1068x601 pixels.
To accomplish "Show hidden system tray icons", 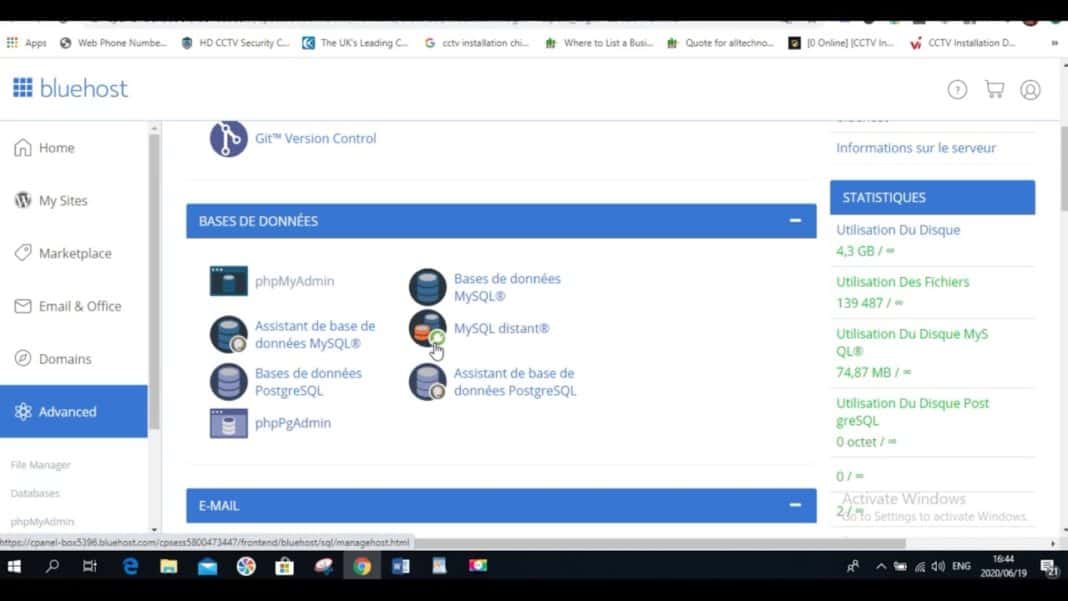I will [881, 566].
